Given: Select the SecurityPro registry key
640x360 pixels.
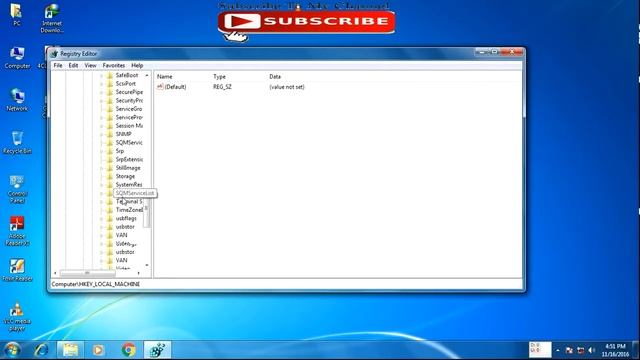Looking at the screenshot, I should pyautogui.click(x=129, y=100).
